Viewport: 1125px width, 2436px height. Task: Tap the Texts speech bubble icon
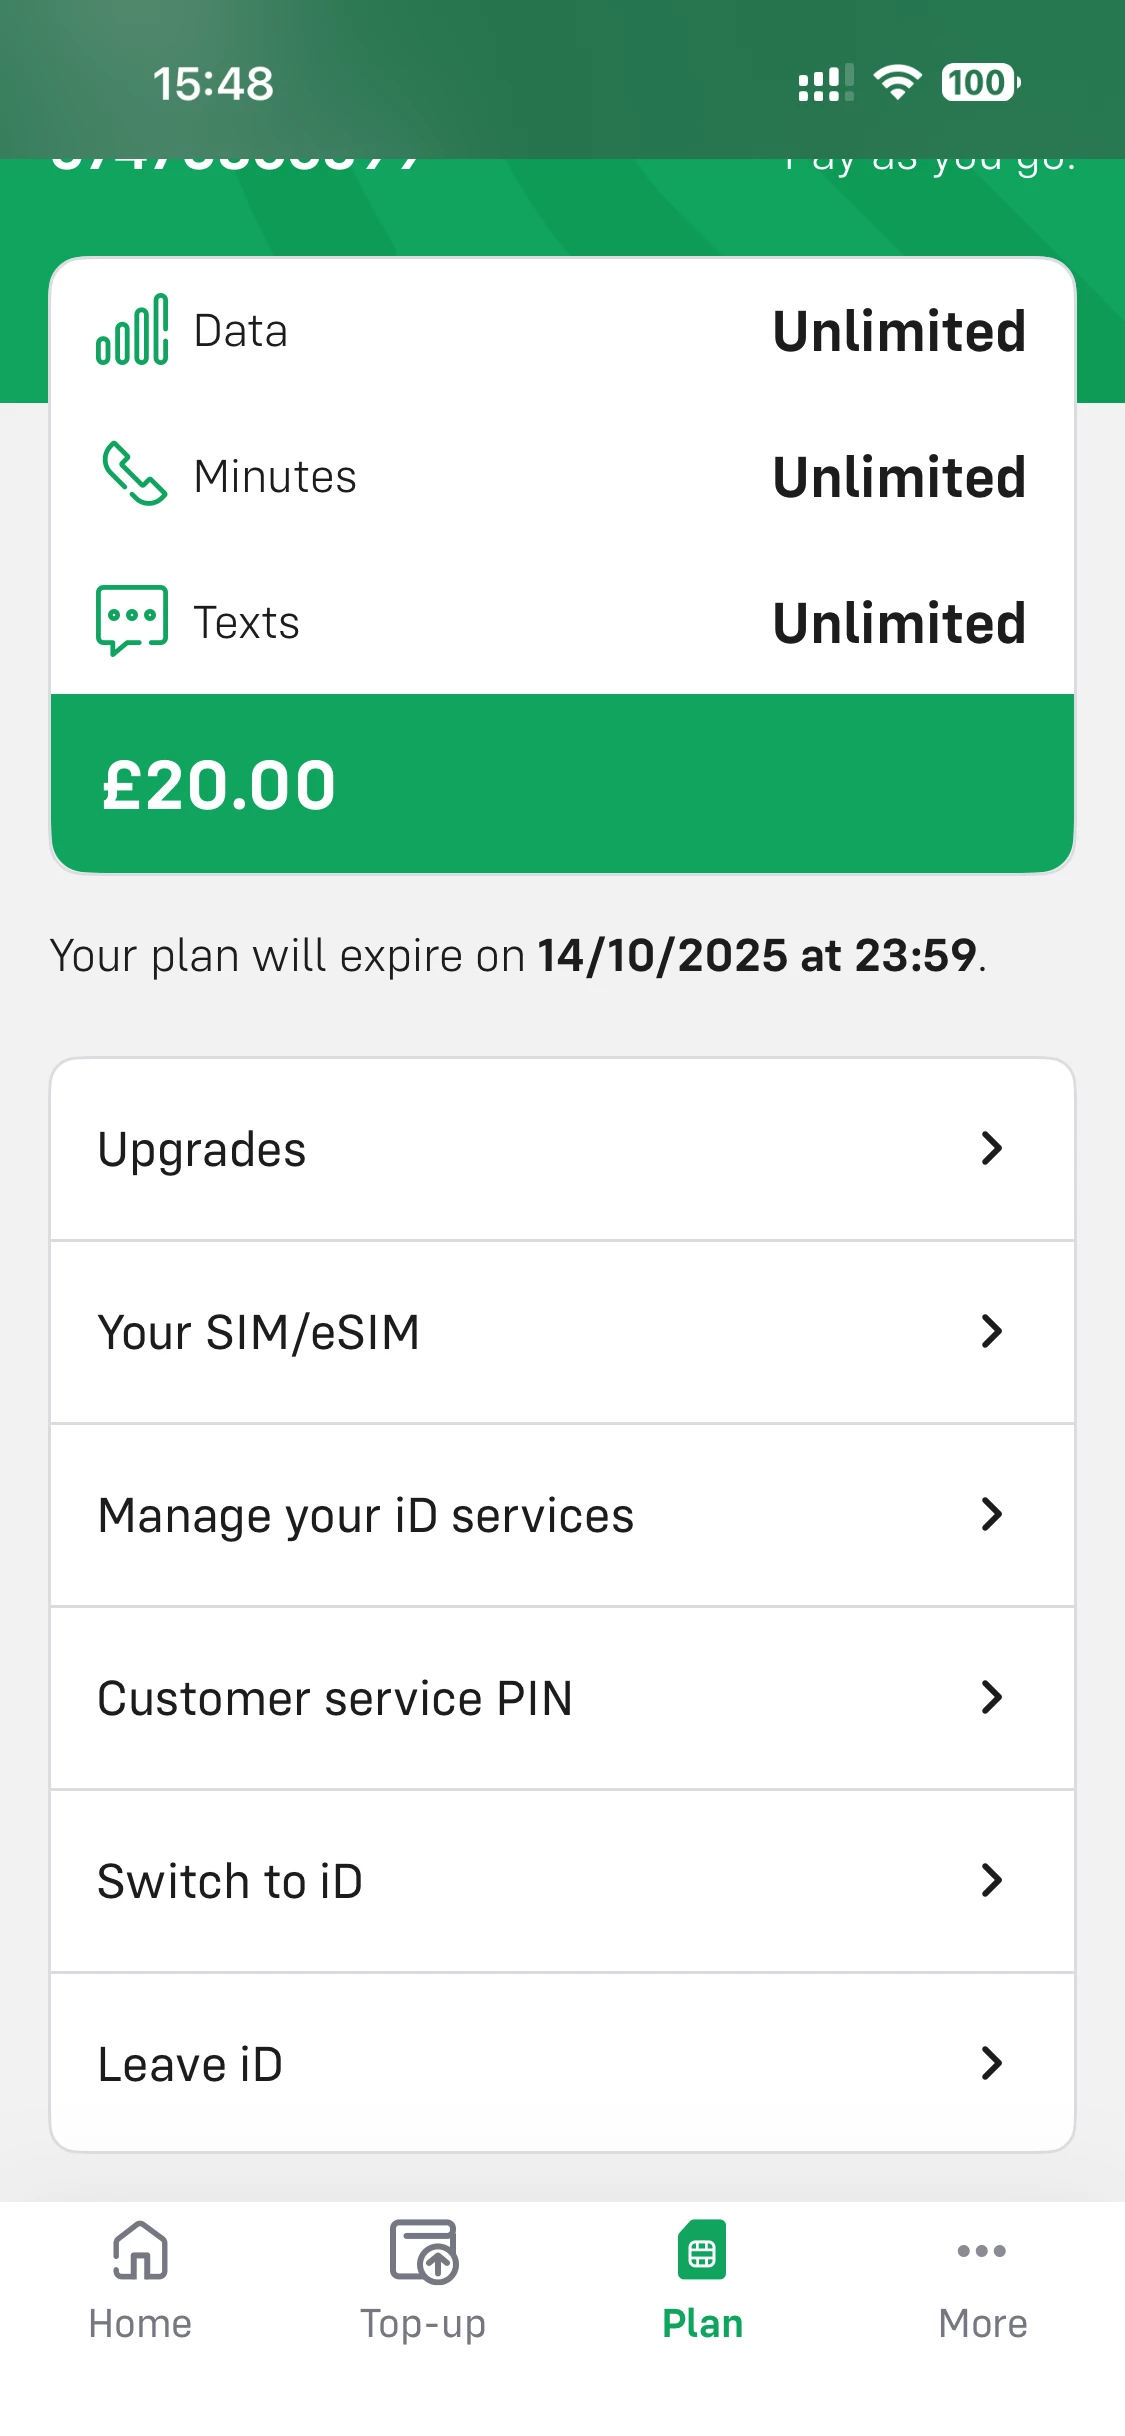click(132, 620)
